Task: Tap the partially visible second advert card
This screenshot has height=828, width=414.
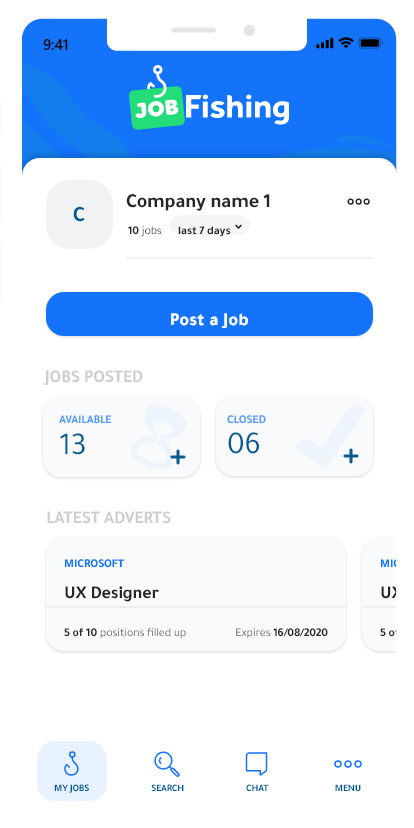Action: coord(379,595)
